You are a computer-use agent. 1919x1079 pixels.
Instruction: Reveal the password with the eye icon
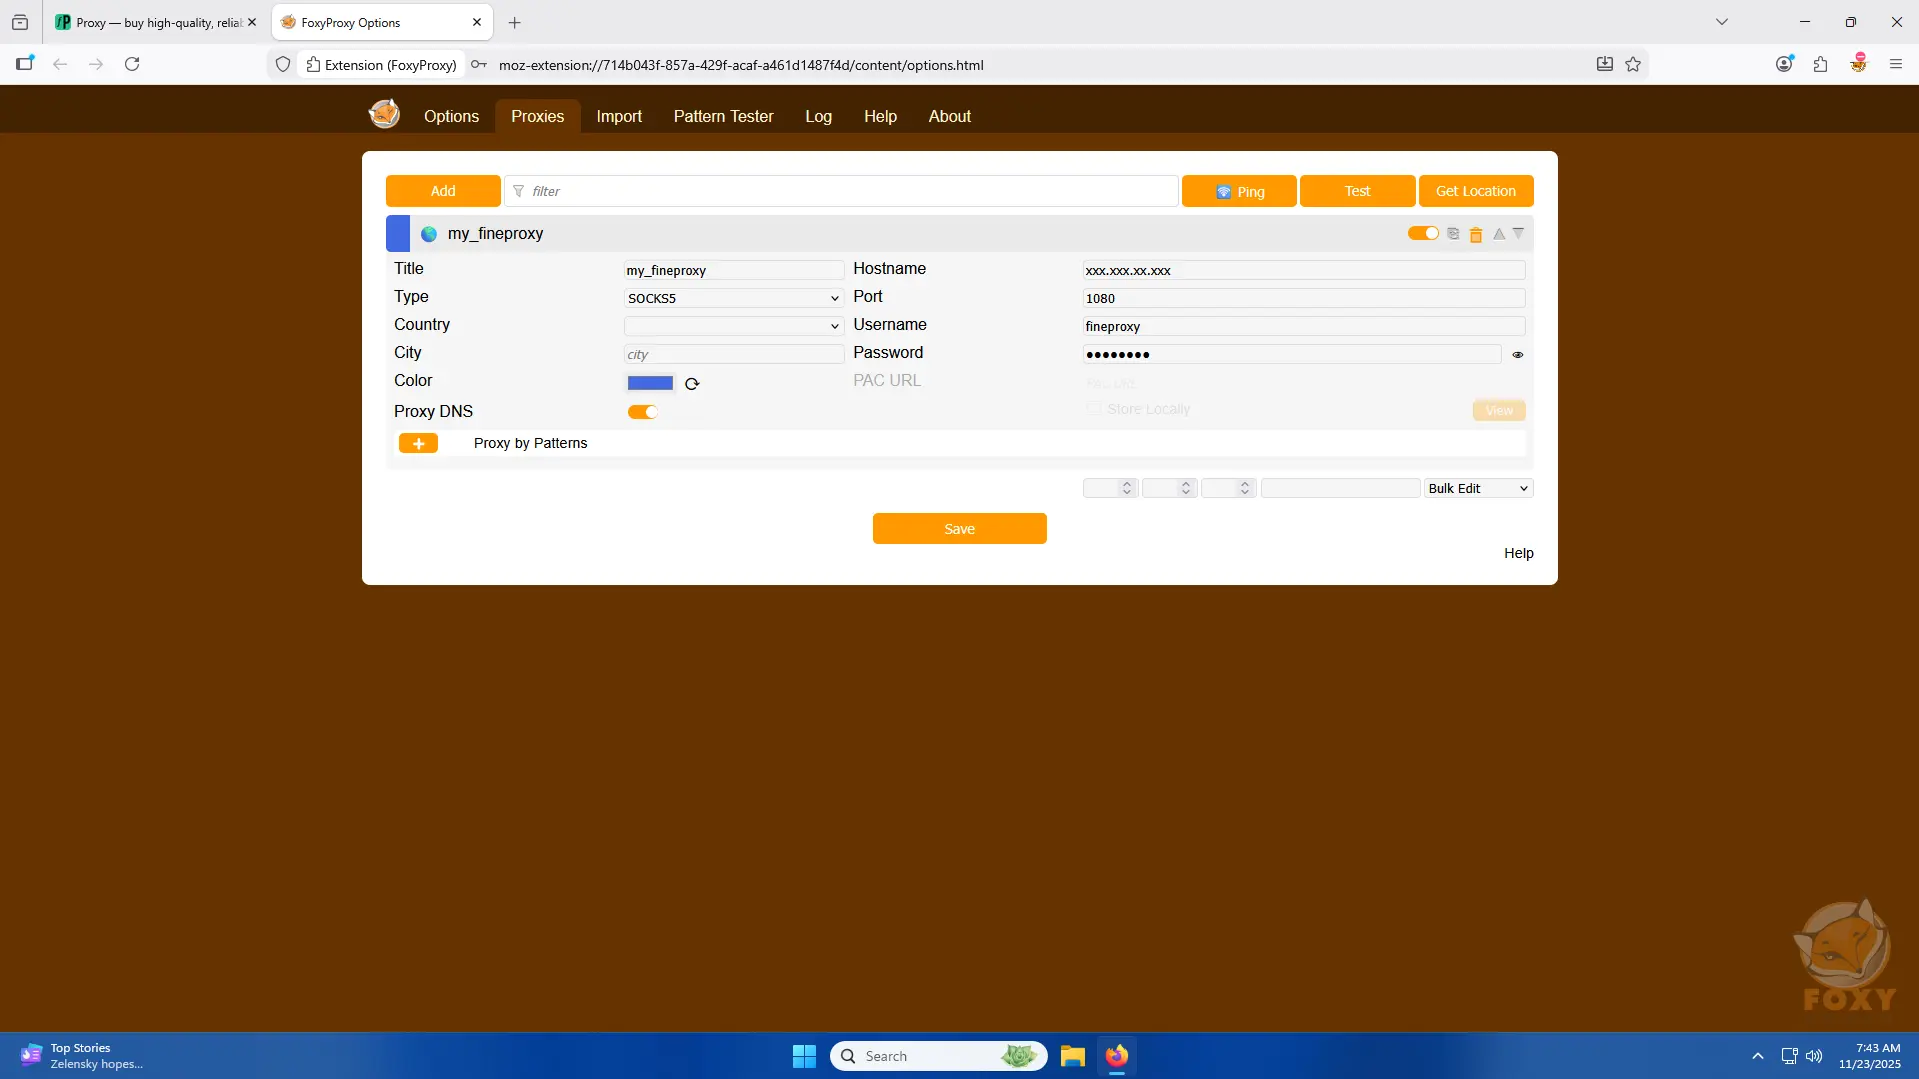tap(1518, 355)
